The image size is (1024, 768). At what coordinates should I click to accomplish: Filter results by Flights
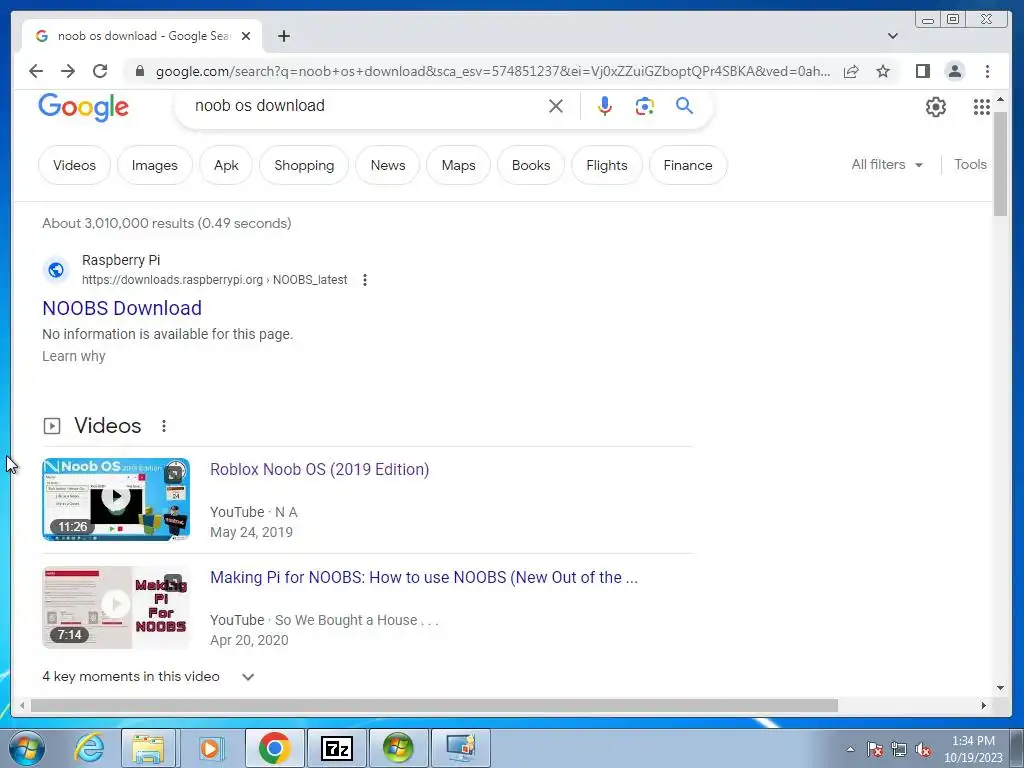607,165
